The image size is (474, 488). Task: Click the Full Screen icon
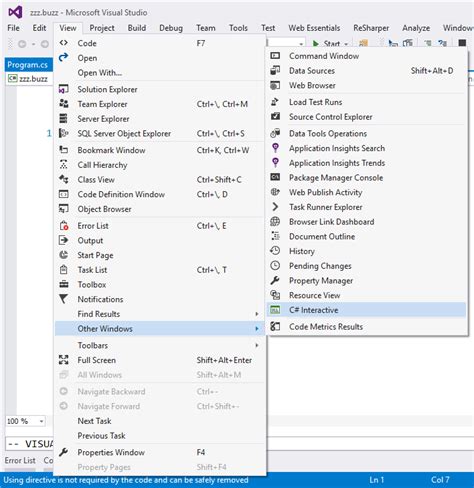[x=63, y=360]
